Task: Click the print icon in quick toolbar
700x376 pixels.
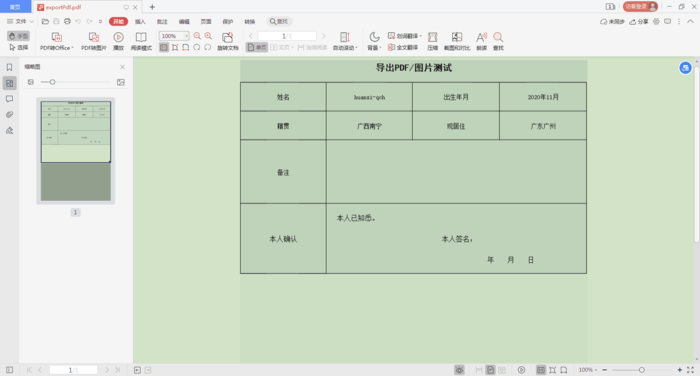Action: point(67,21)
